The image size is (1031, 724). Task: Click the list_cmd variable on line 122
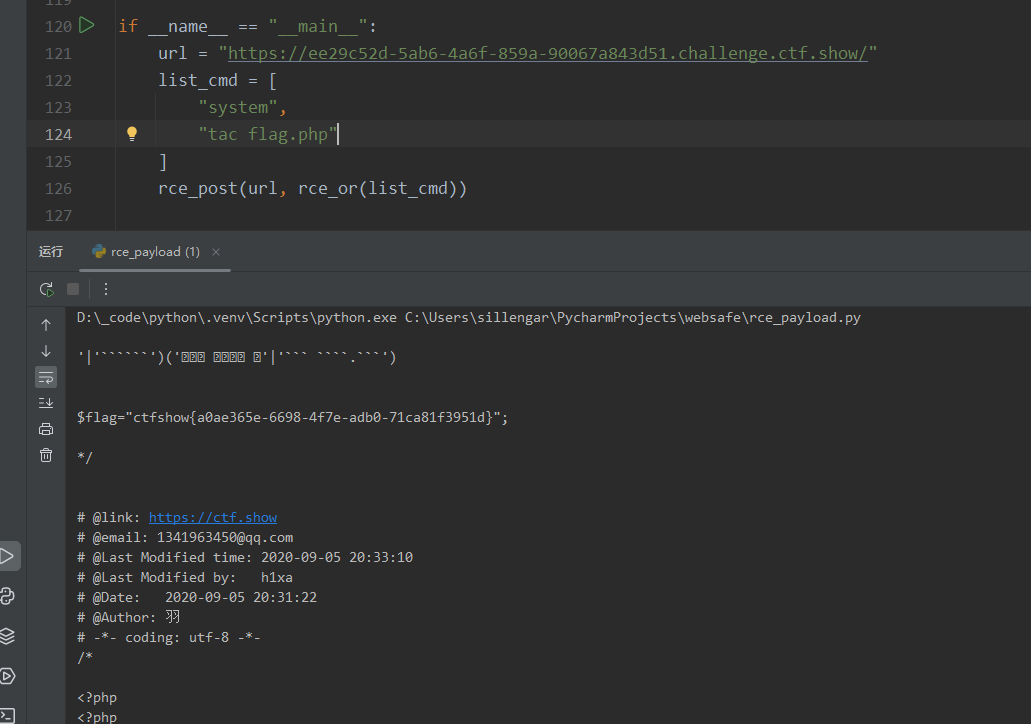[x=198, y=80]
